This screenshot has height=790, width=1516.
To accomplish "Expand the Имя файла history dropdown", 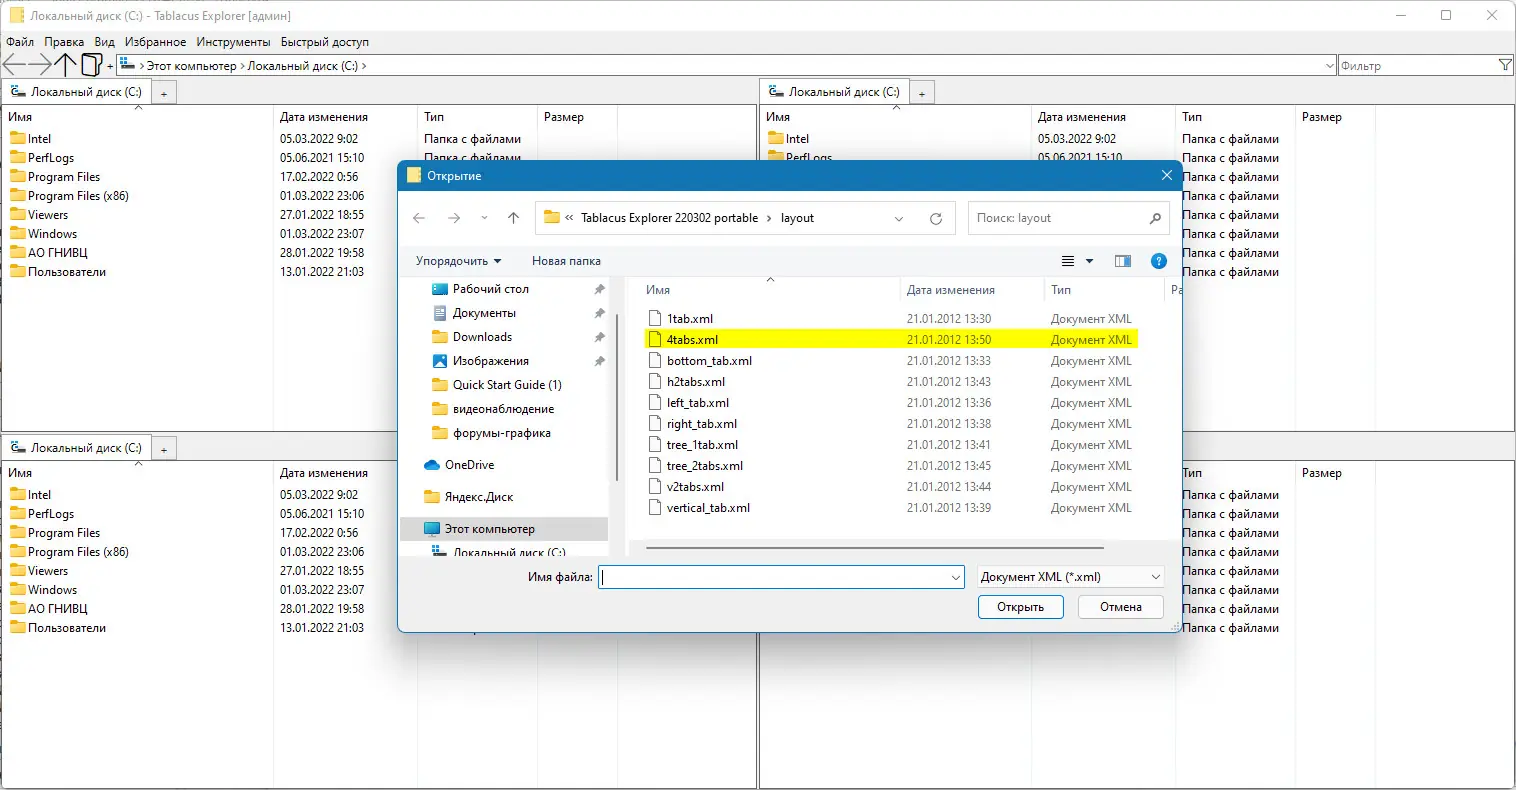I will [956, 577].
